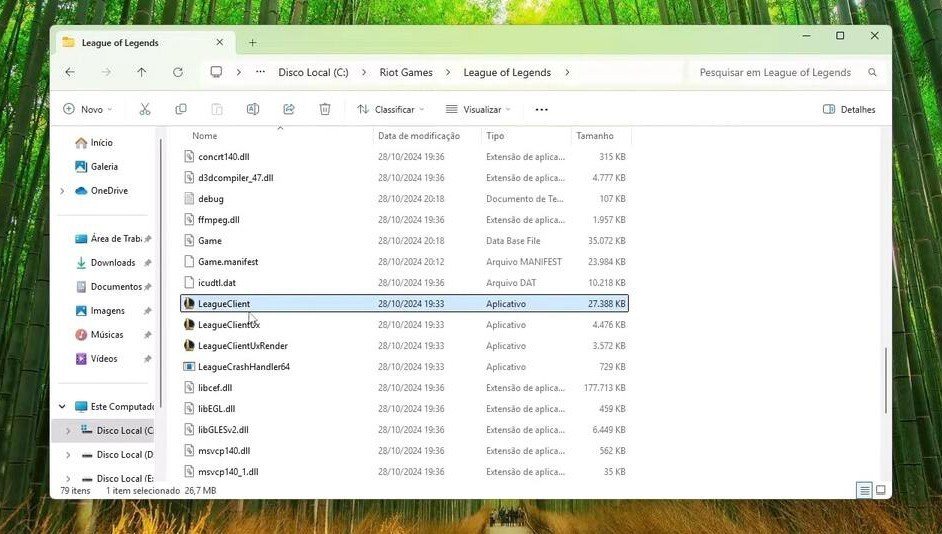The image size is (942, 534).
Task: Expand the Disco Local (C:) node
Action: tap(68, 431)
